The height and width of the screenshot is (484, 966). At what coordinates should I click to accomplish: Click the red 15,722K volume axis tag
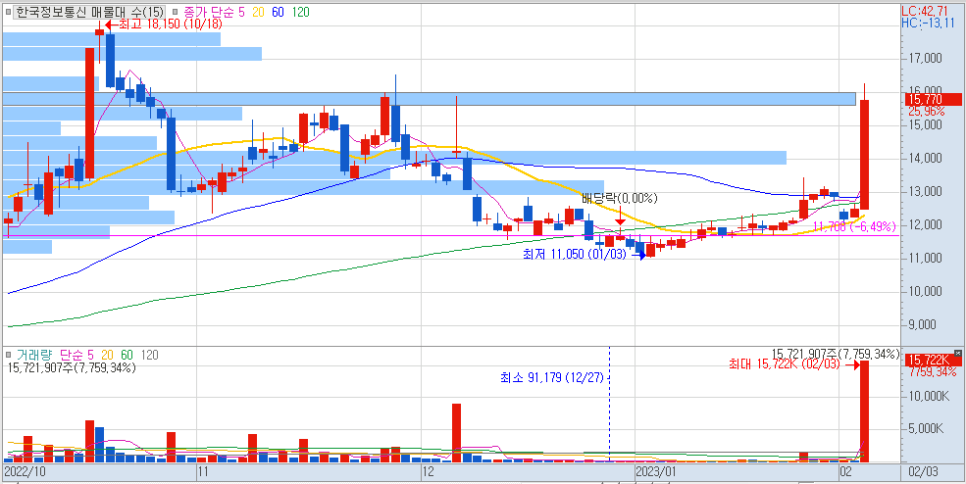(933, 360)
